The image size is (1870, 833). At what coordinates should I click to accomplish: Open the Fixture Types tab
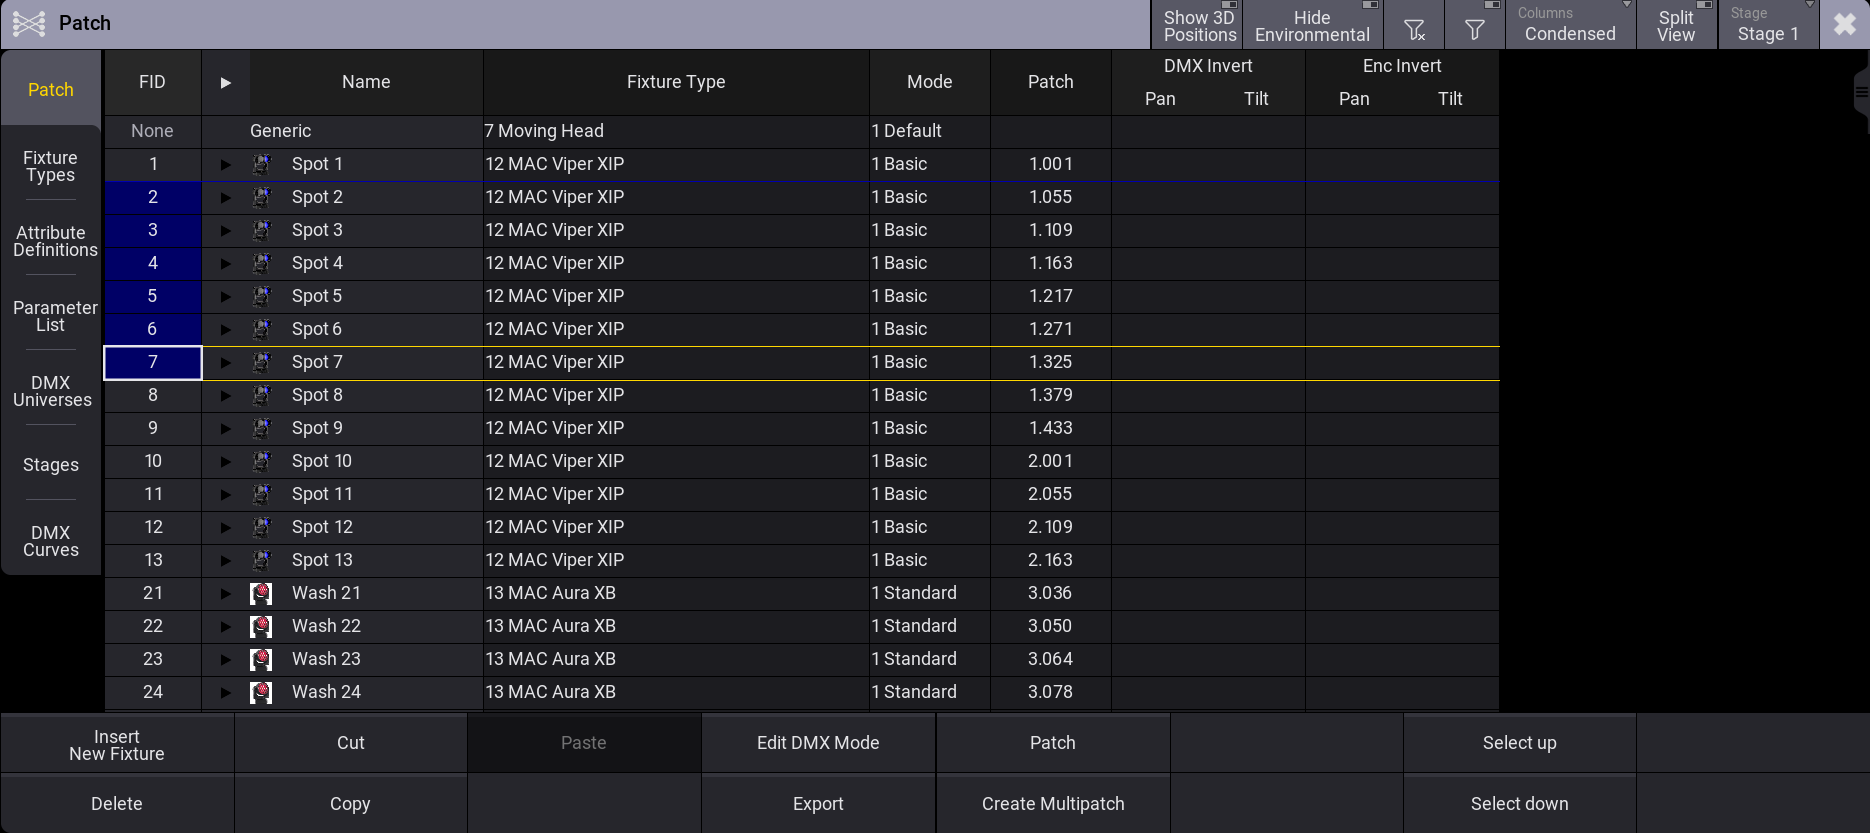click(x=51, y=166)
